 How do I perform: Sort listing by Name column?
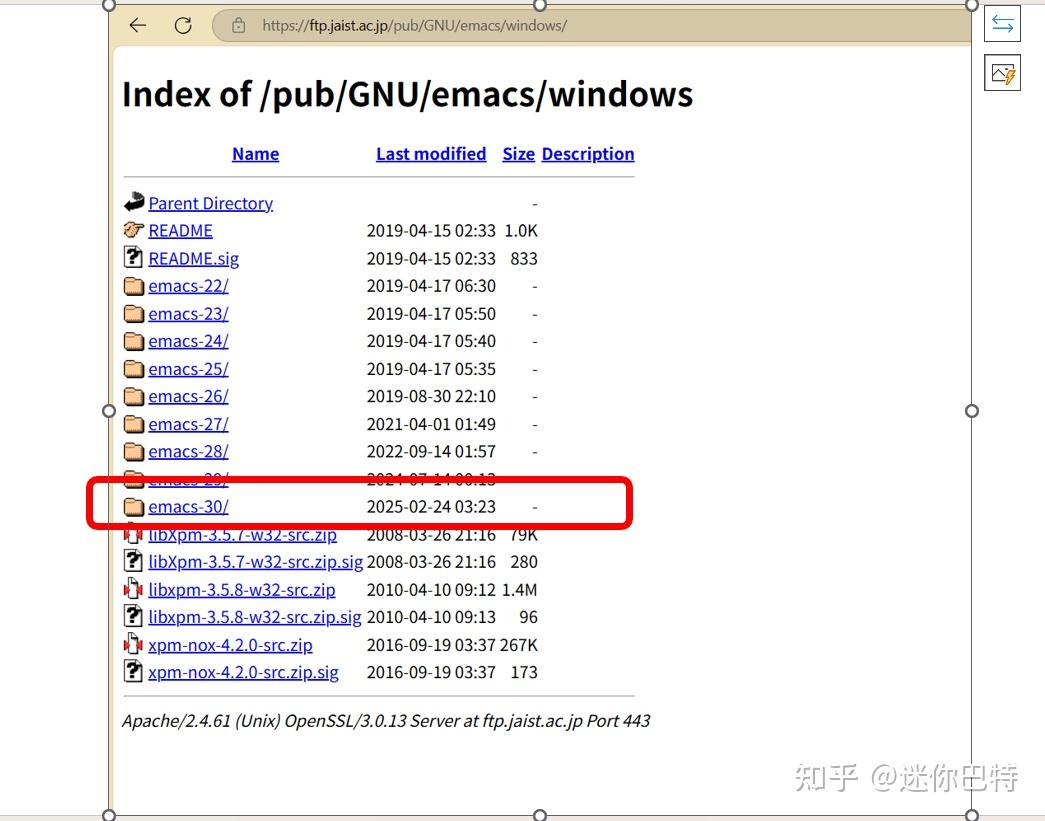click(x=255, y=153)
